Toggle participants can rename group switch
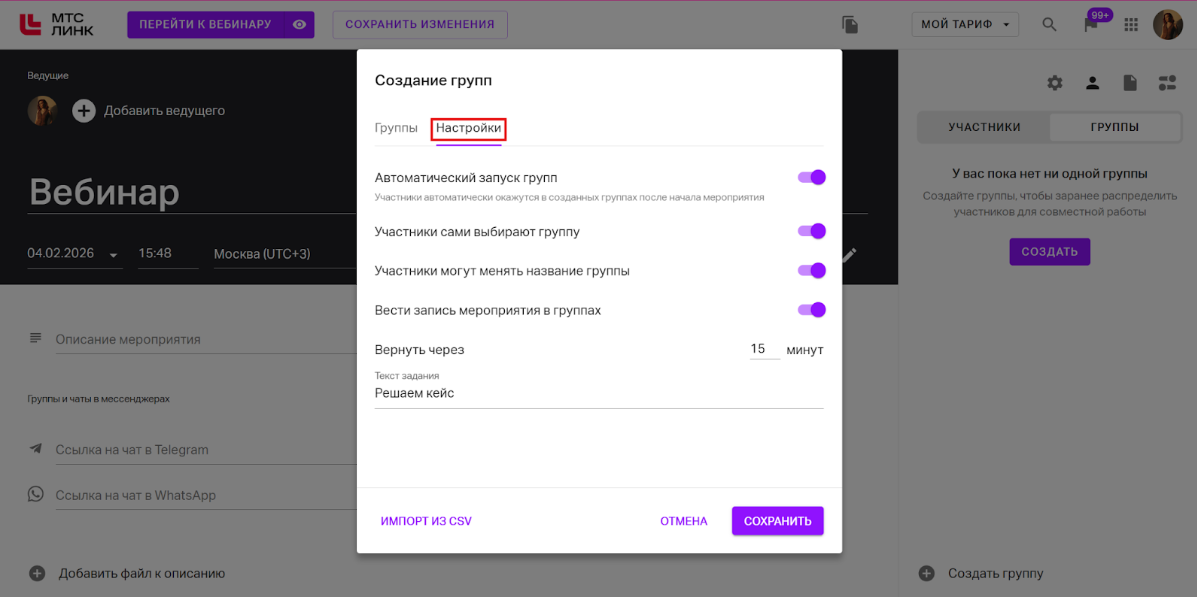 (811, 271)
